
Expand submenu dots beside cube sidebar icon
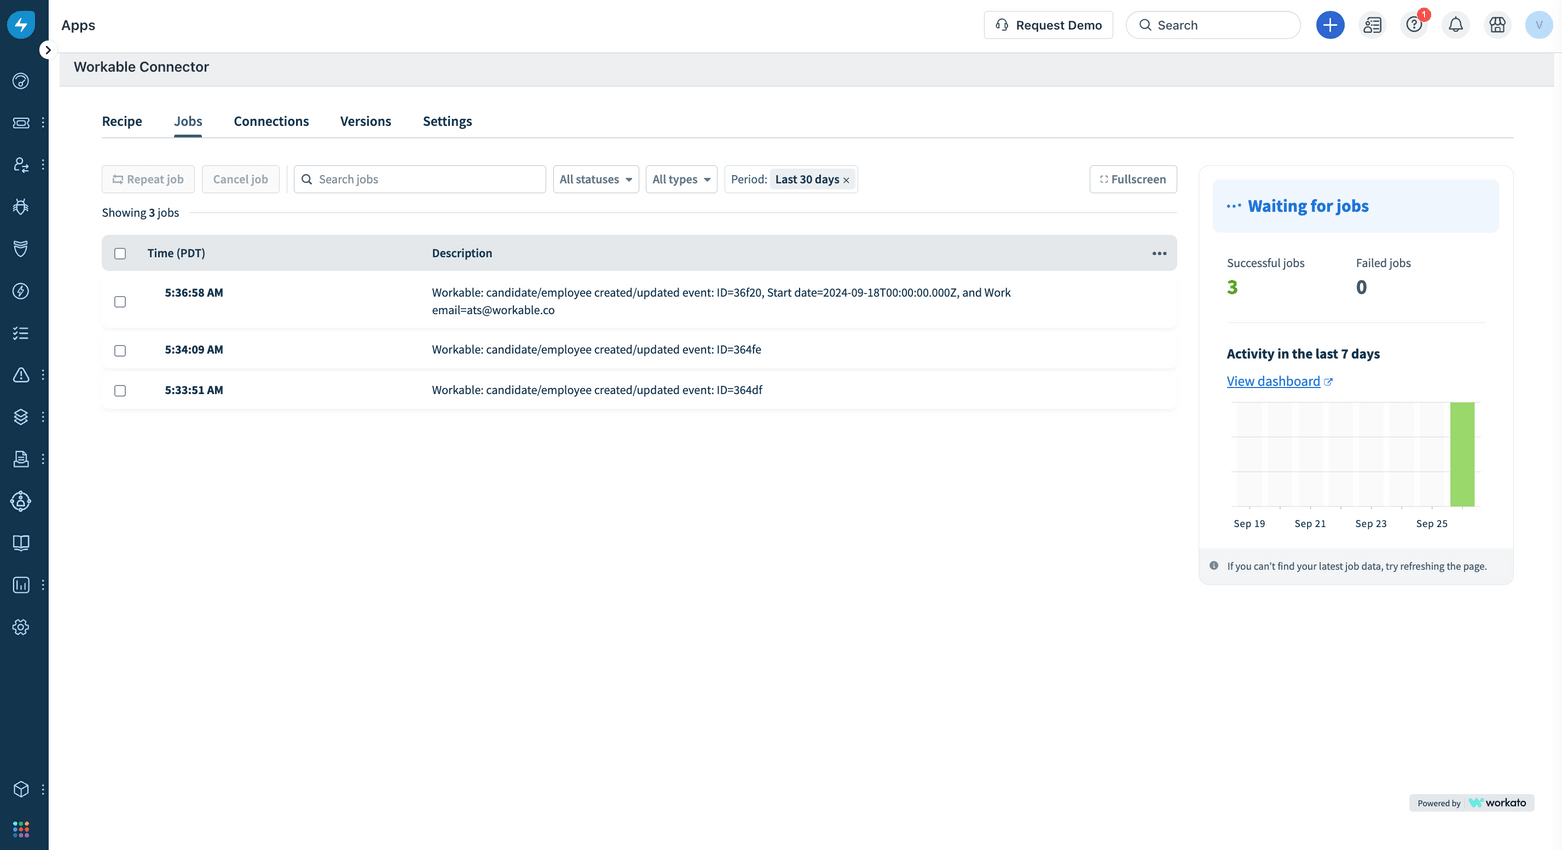(x=43, y=789)
